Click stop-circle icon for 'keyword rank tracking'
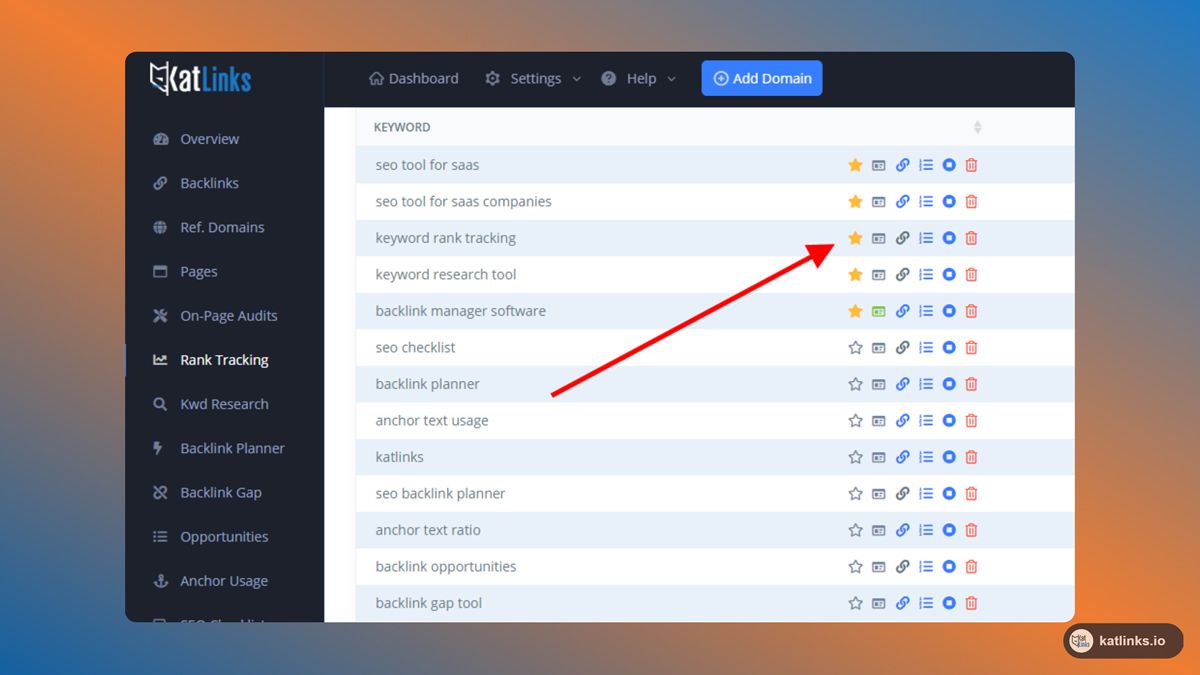 [949, 238]
